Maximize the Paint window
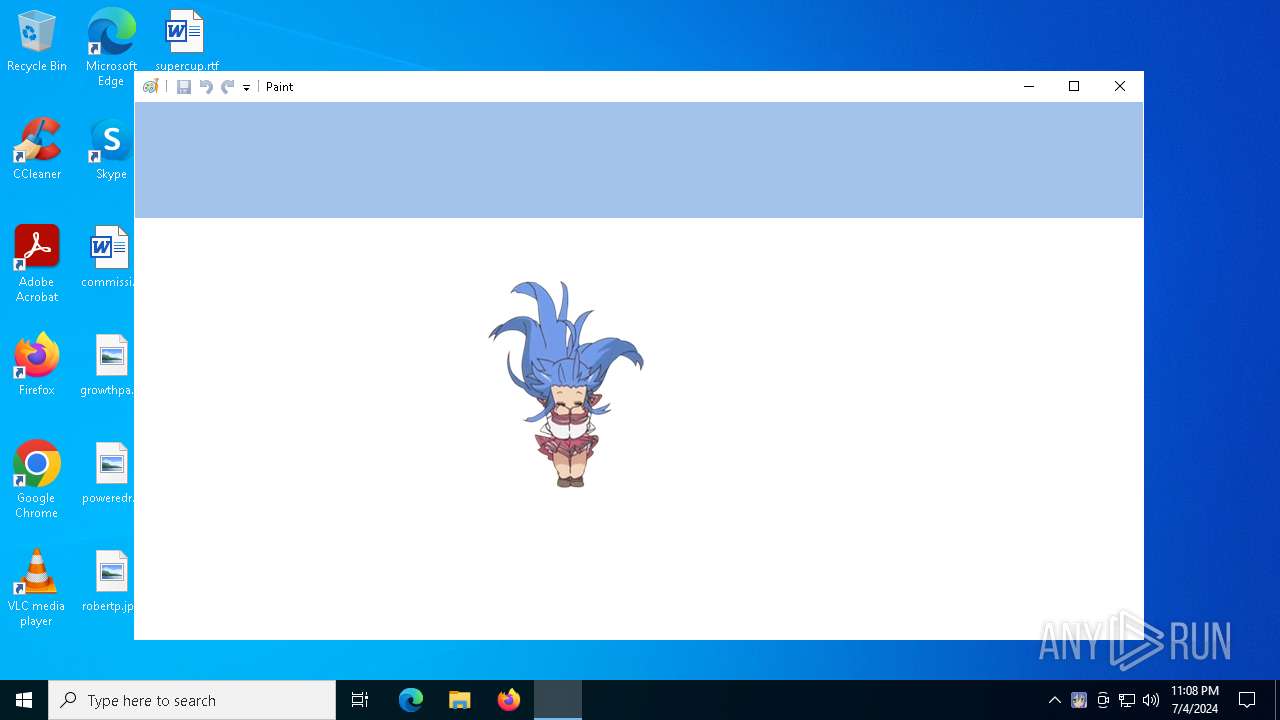Image resolution: width=1280 pixels, height=720 pixels. pos(1074,86)
